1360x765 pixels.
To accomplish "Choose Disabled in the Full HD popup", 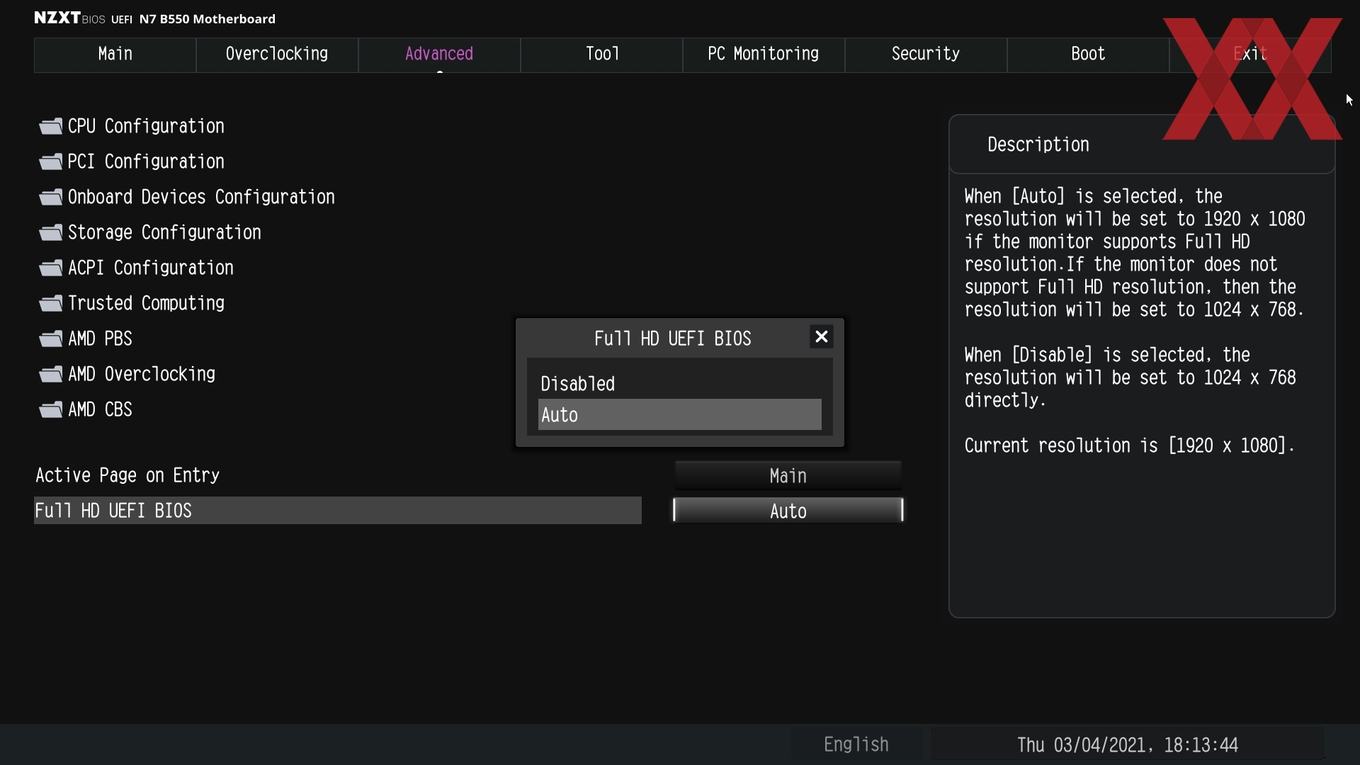I will pos(680,384).
